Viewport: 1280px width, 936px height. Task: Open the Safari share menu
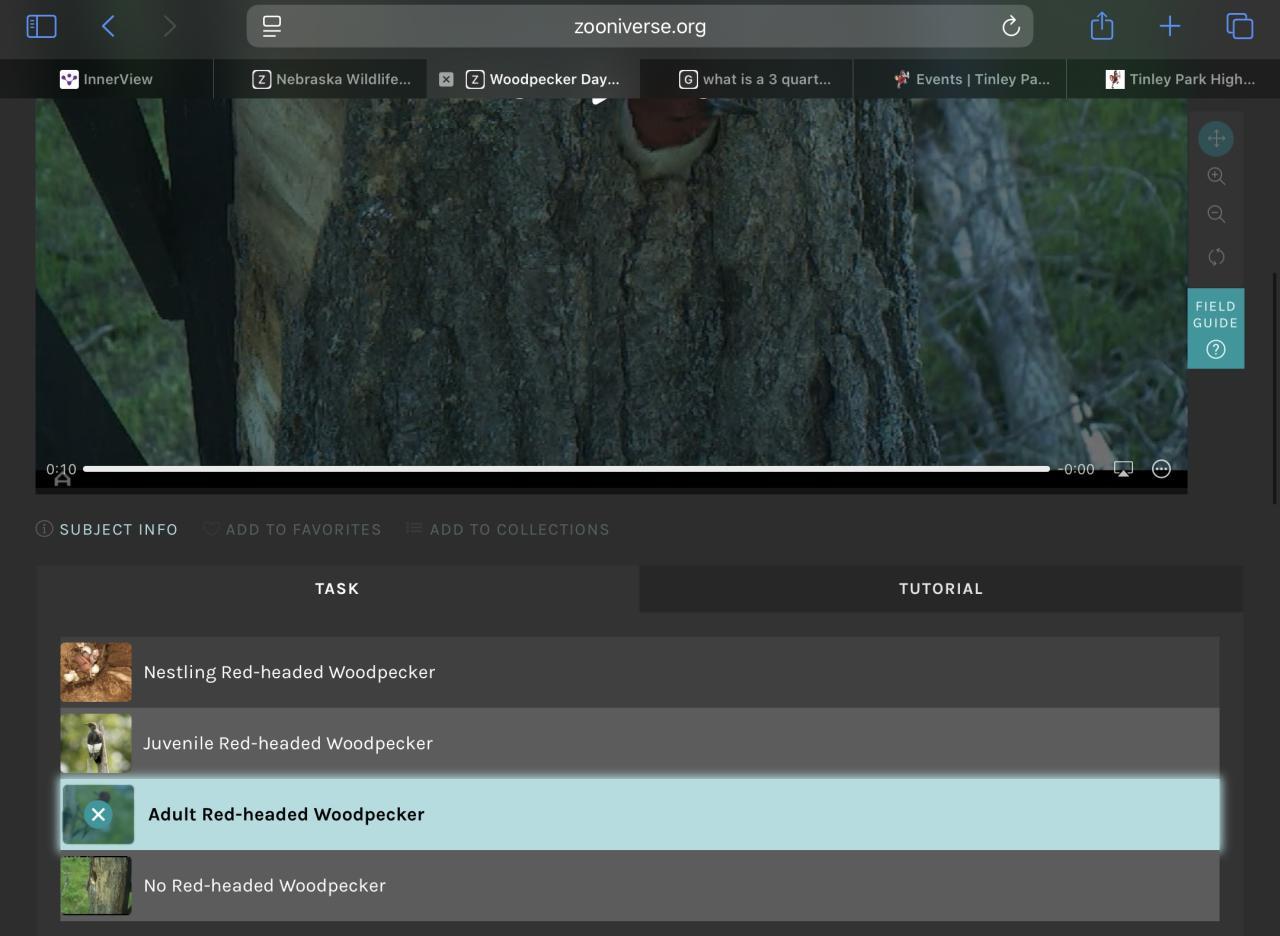click(1101, 27)
